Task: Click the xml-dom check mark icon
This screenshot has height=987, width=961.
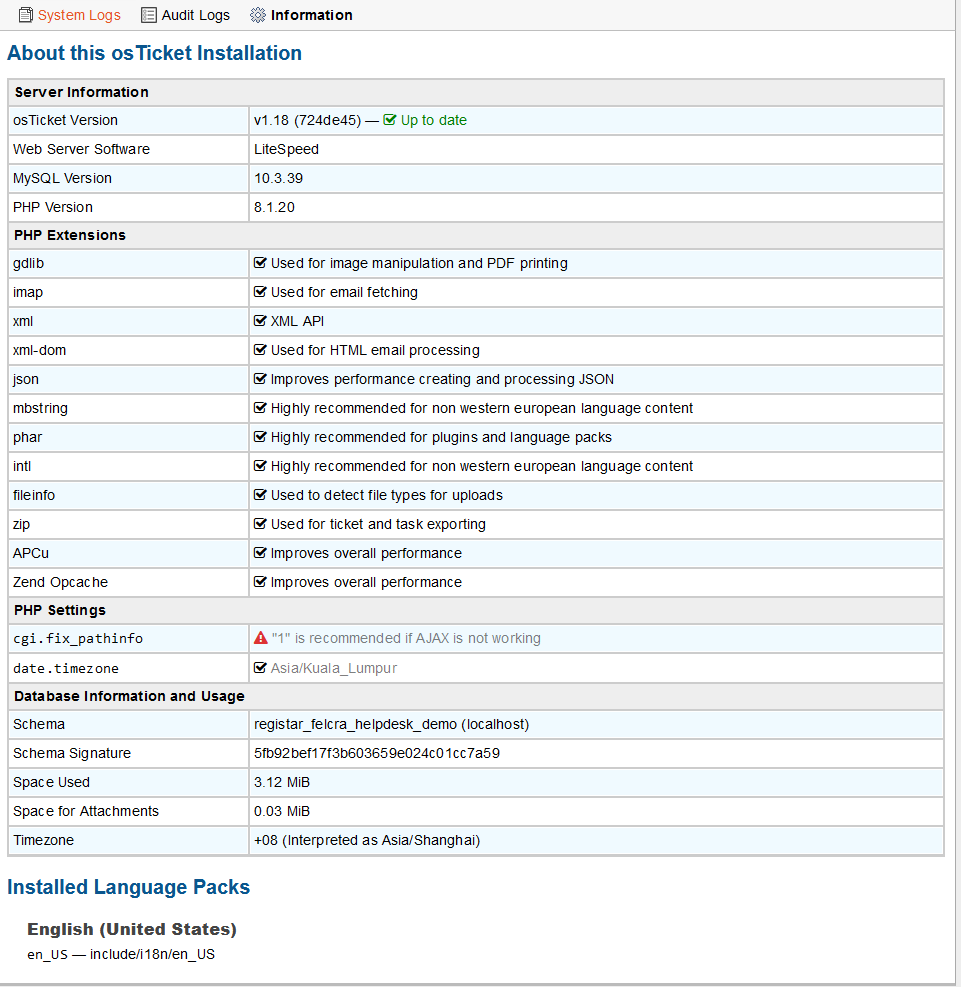Action: 260,349
